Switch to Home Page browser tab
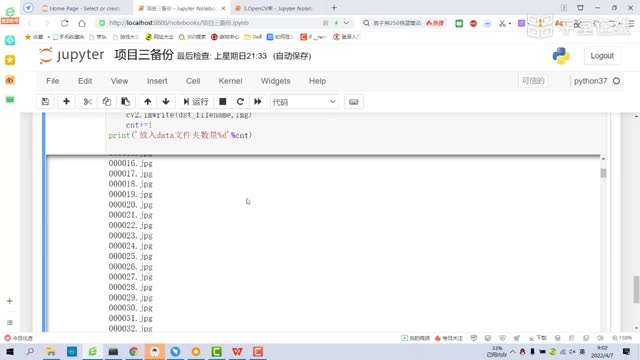This screenshot has width=640, height=360. [84, 8]
